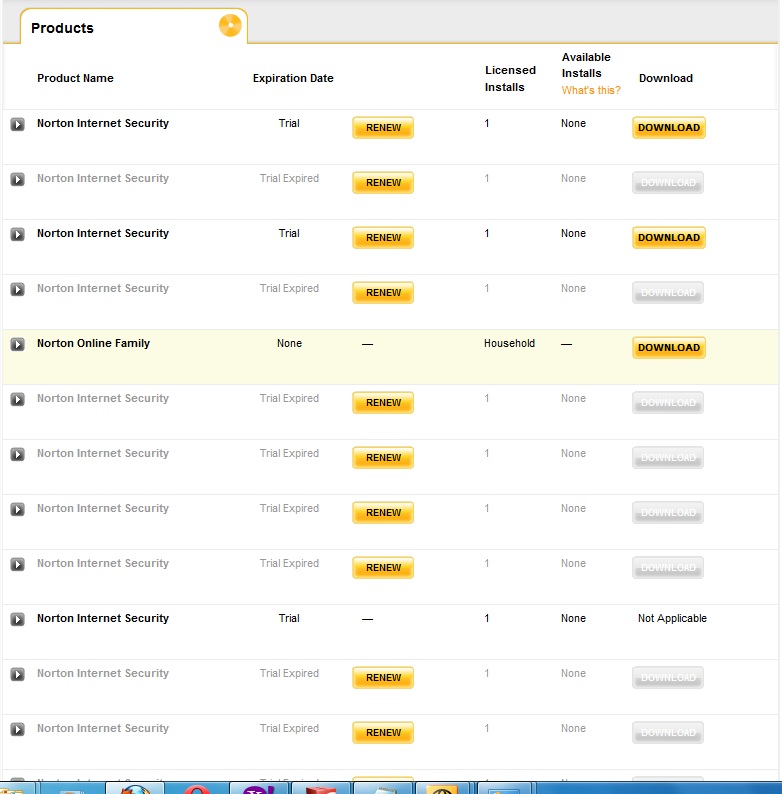Viewport: 782px width, 794px height.
Task: Download the topmost Norton Internet Security trial
Action: pos(669,128)
